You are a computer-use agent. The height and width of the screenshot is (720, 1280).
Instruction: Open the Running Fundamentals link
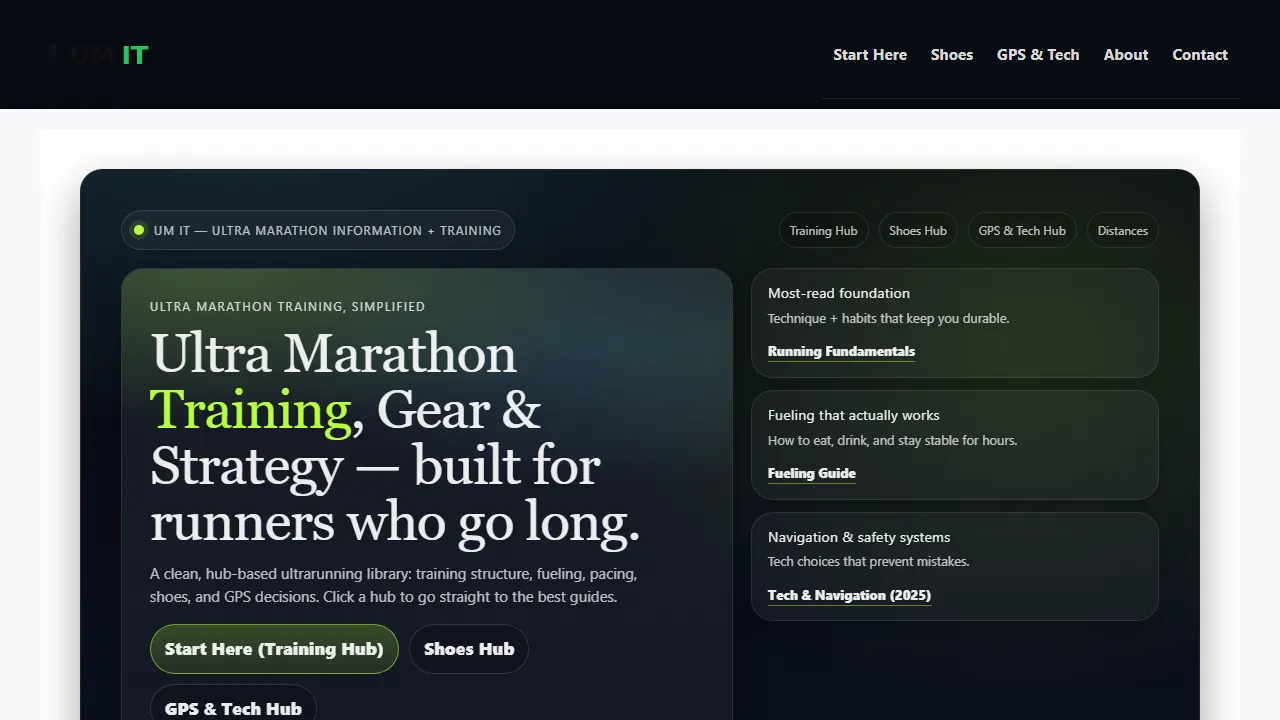pos(840,352)
